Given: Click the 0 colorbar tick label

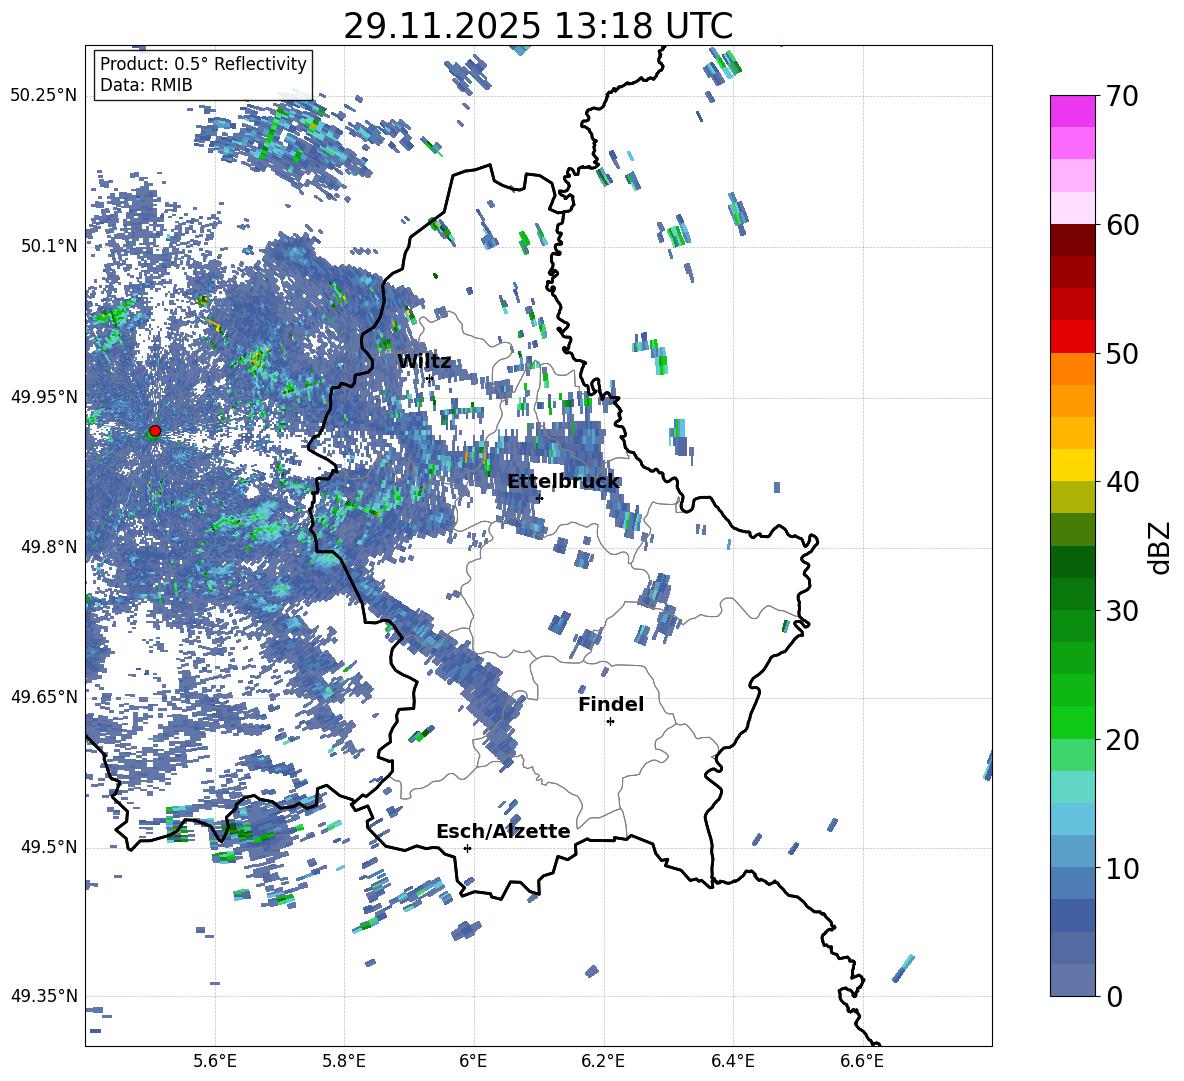Looking at the screenshot, I should [1114, 996].
